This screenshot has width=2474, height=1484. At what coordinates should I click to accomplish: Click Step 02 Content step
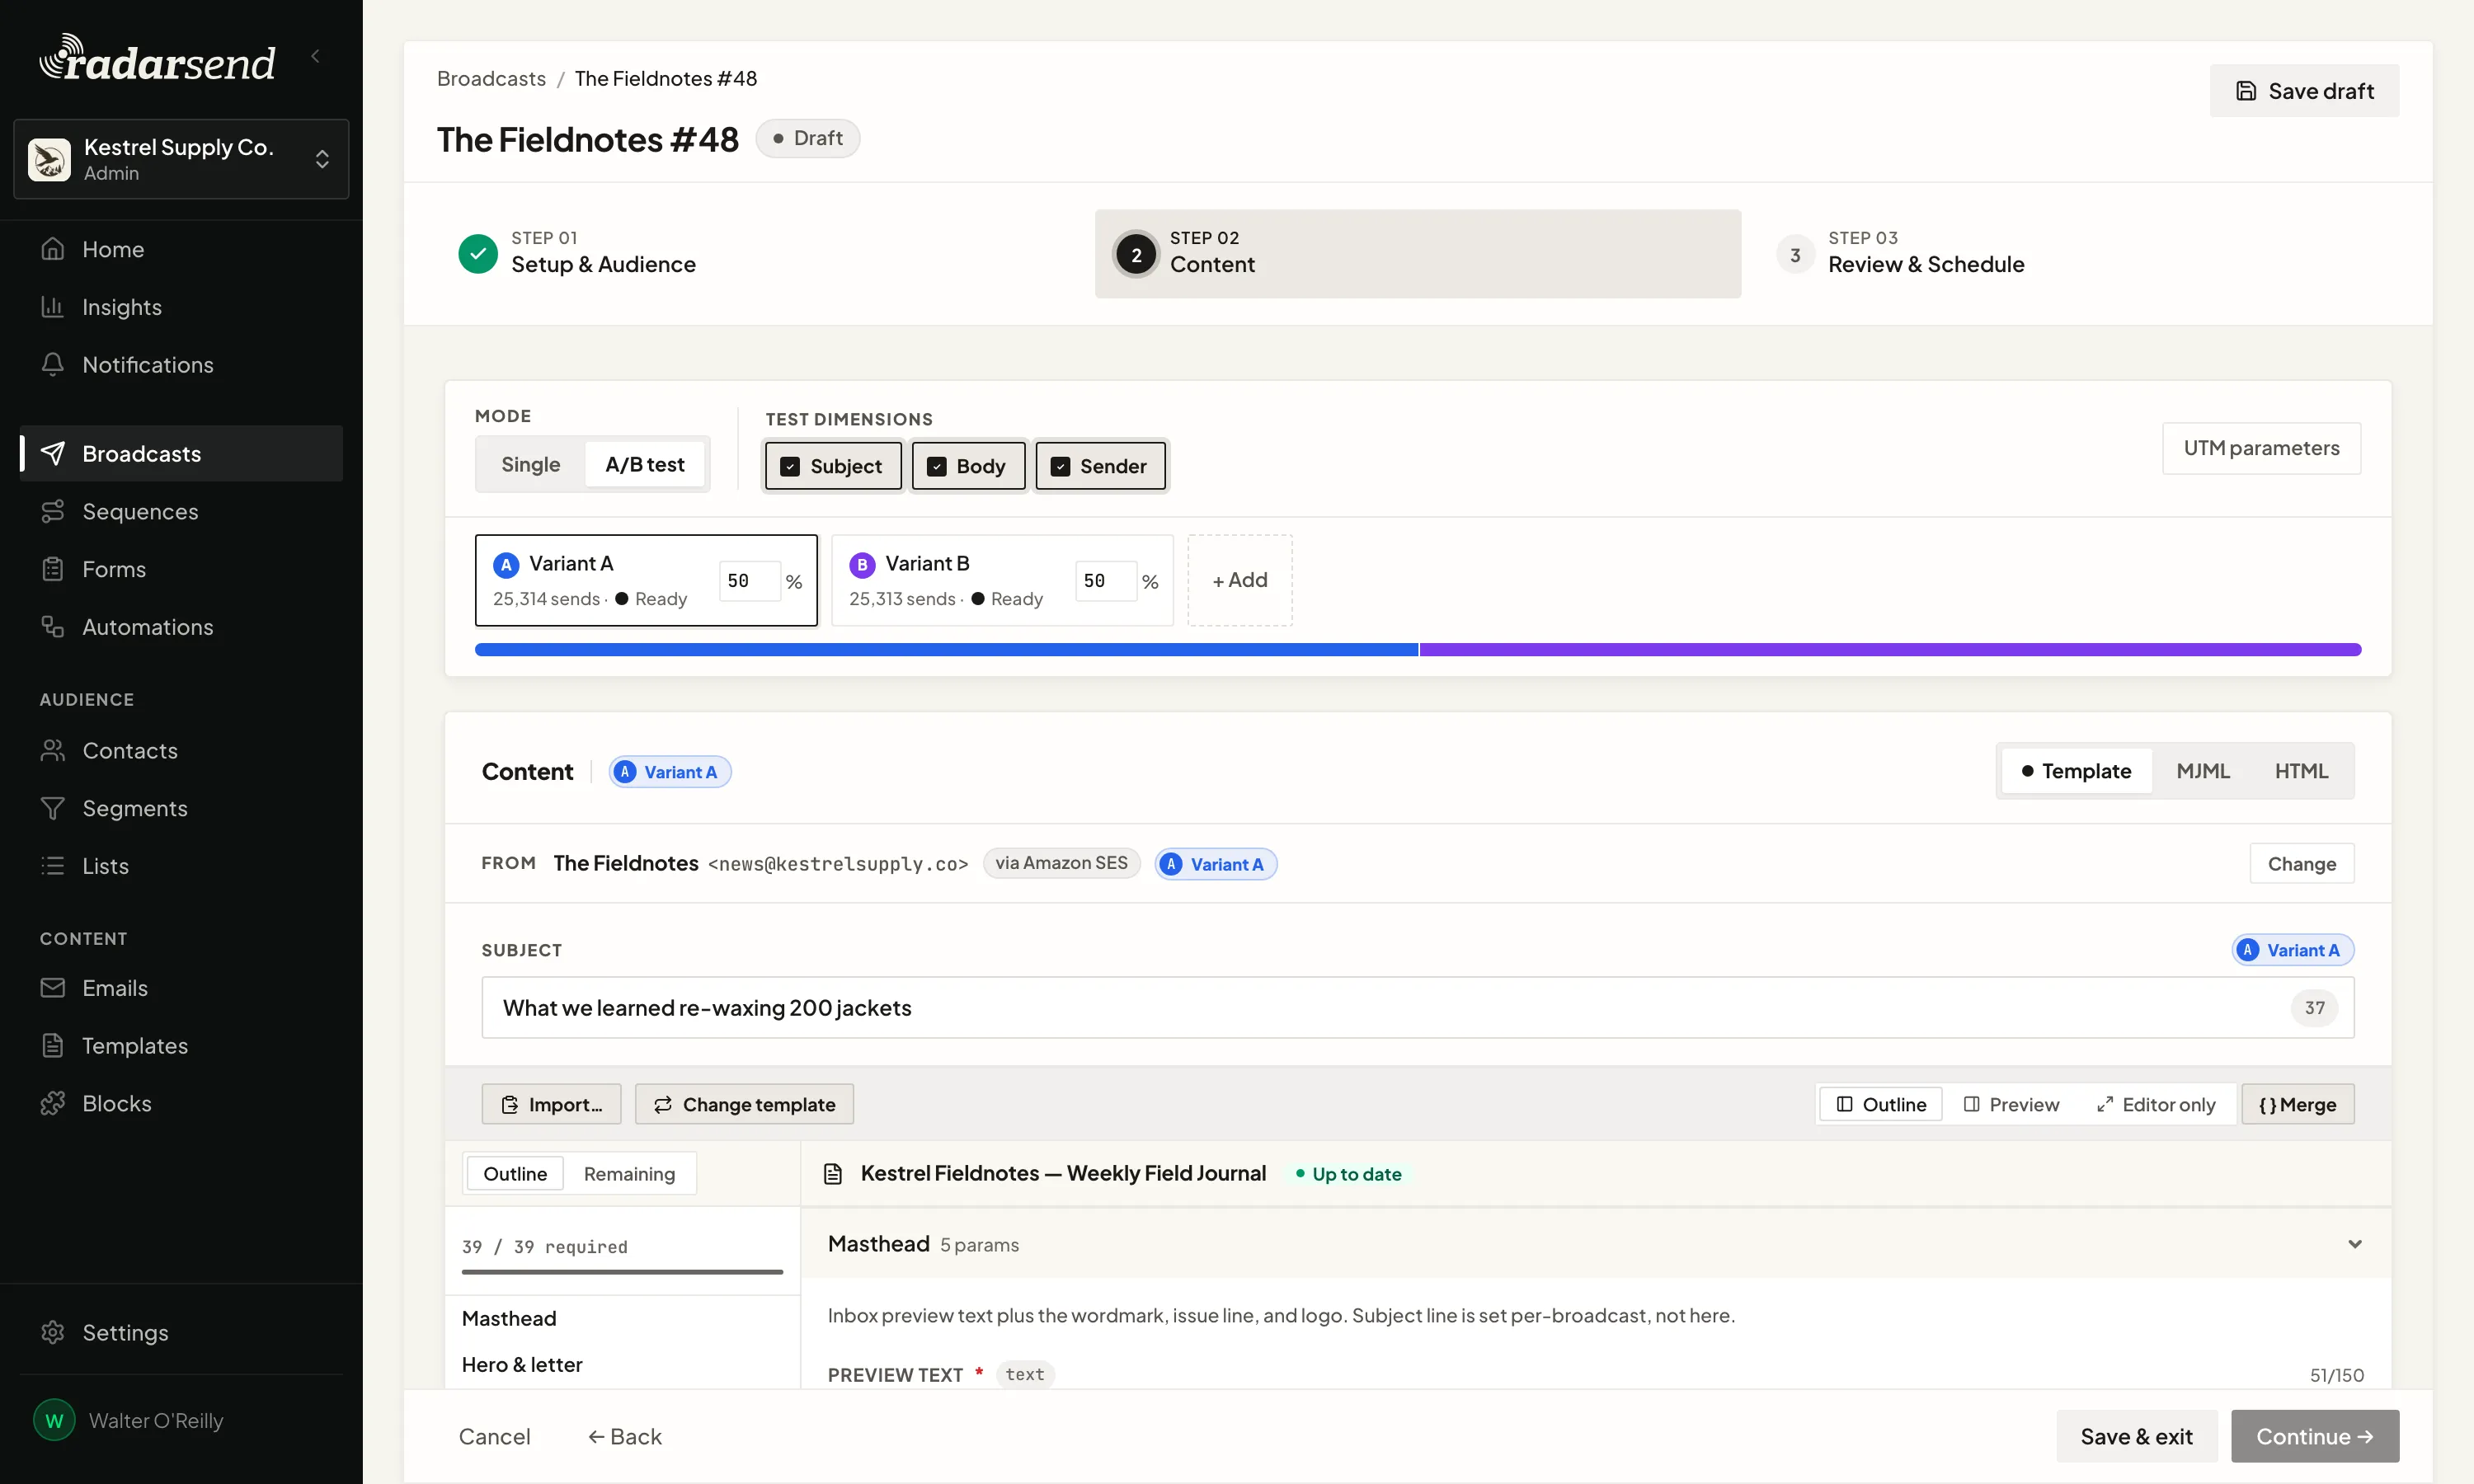click(1418, 253)
